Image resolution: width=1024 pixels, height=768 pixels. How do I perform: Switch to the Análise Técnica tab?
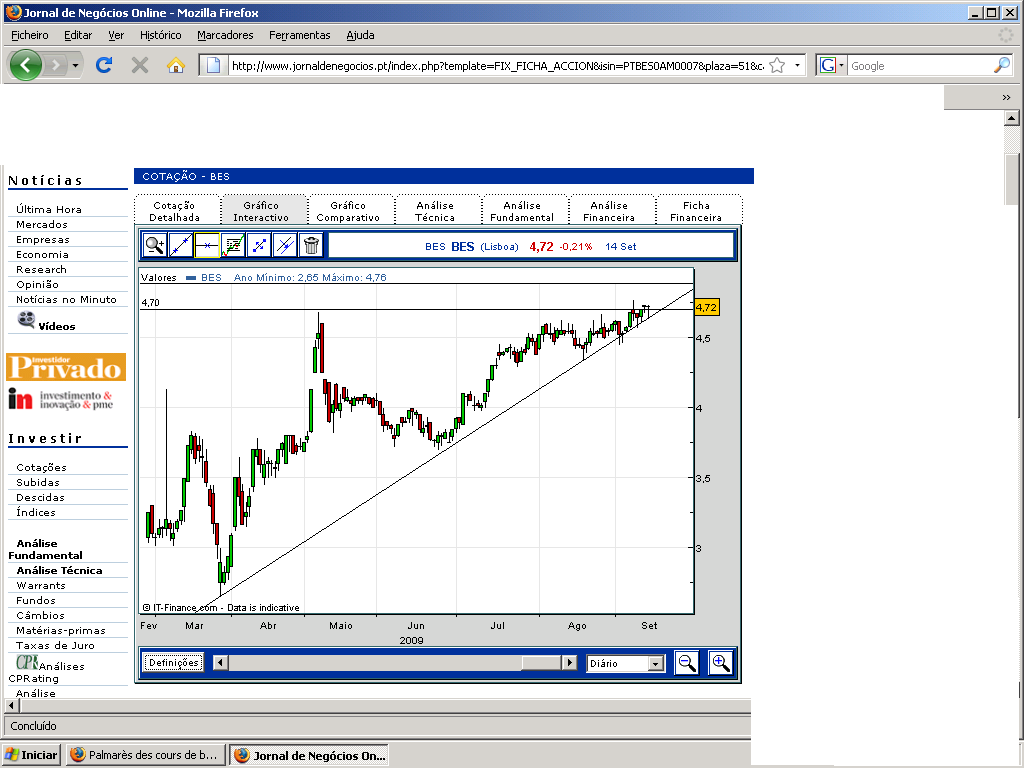point(435,212)
